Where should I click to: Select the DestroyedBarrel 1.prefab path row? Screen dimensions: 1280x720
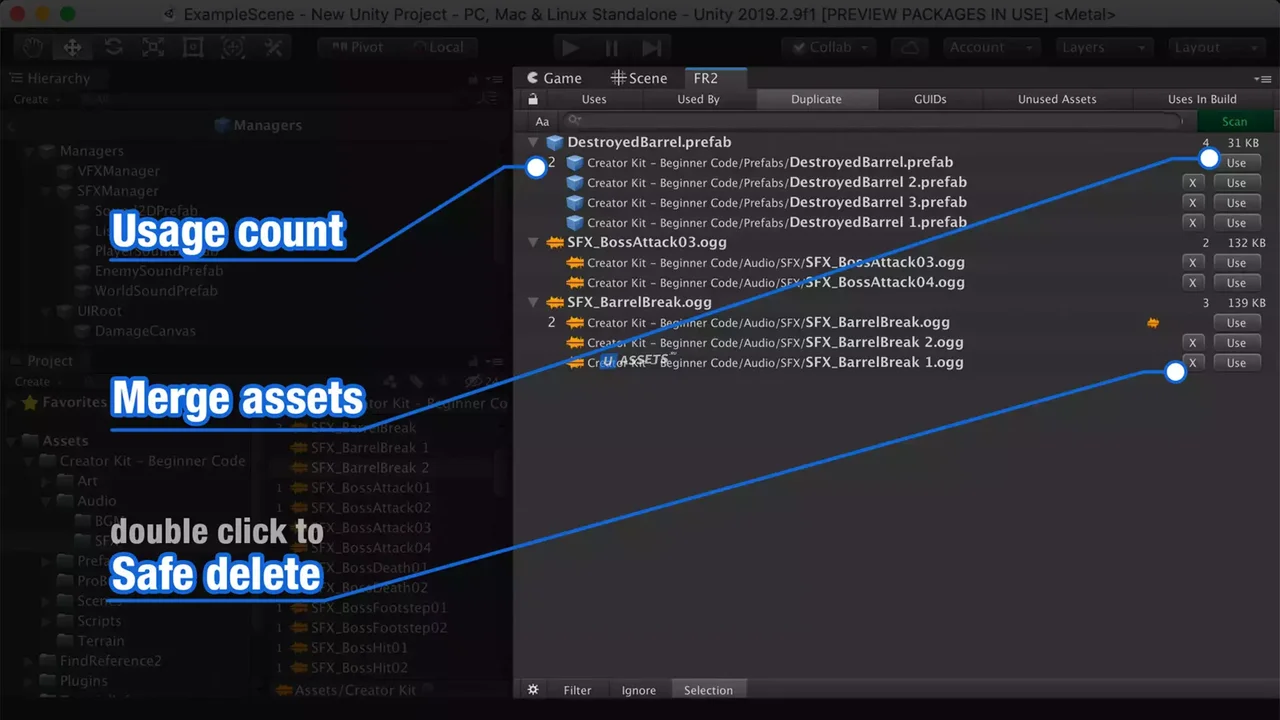click(777, 223)
